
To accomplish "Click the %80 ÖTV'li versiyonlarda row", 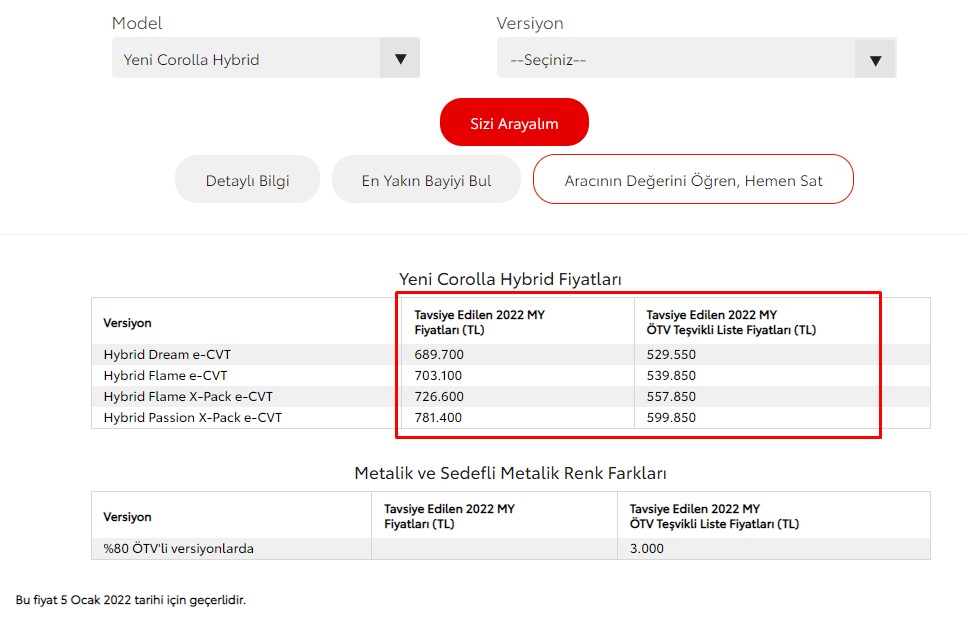I will 511,549.
